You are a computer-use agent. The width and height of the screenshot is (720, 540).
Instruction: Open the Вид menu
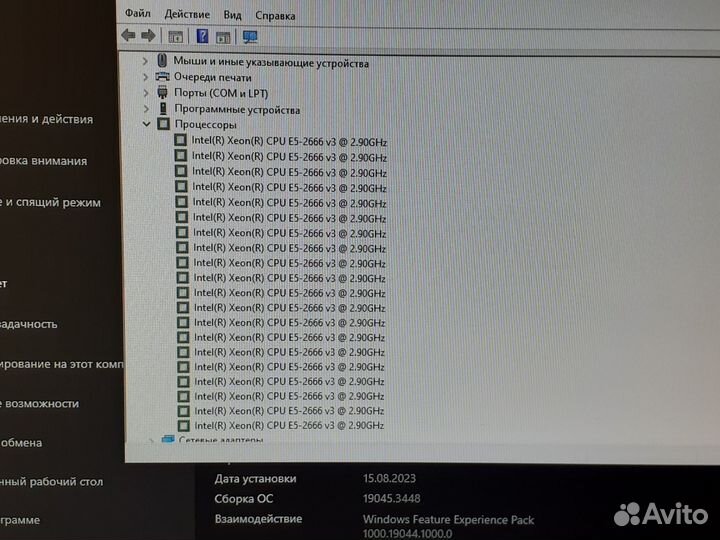(232, 15)
